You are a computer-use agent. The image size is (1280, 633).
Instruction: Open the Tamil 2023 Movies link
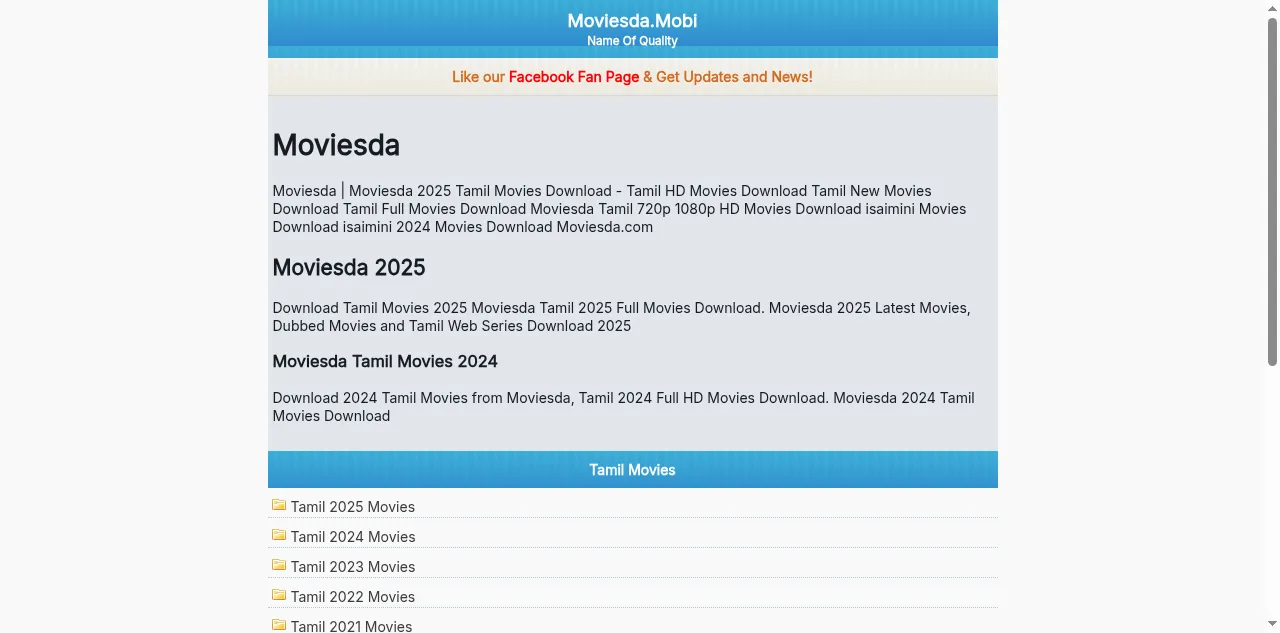(x=353, y=567)
